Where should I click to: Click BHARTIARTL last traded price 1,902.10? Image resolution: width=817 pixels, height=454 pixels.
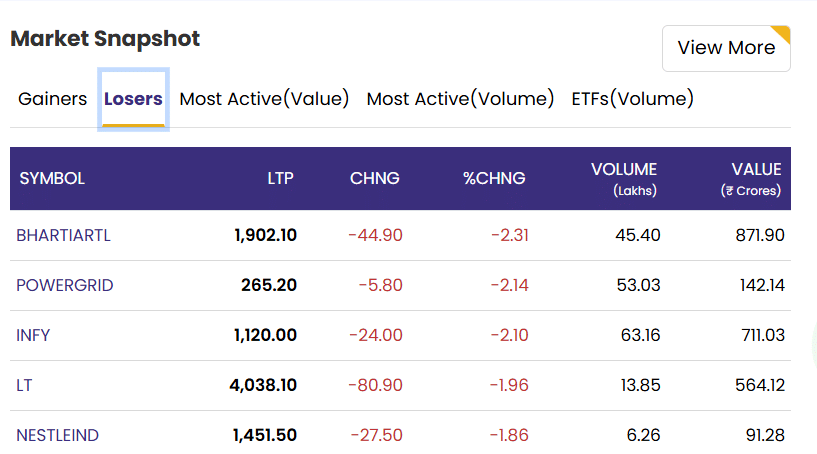pyautogui.click(x=265, y=236)
